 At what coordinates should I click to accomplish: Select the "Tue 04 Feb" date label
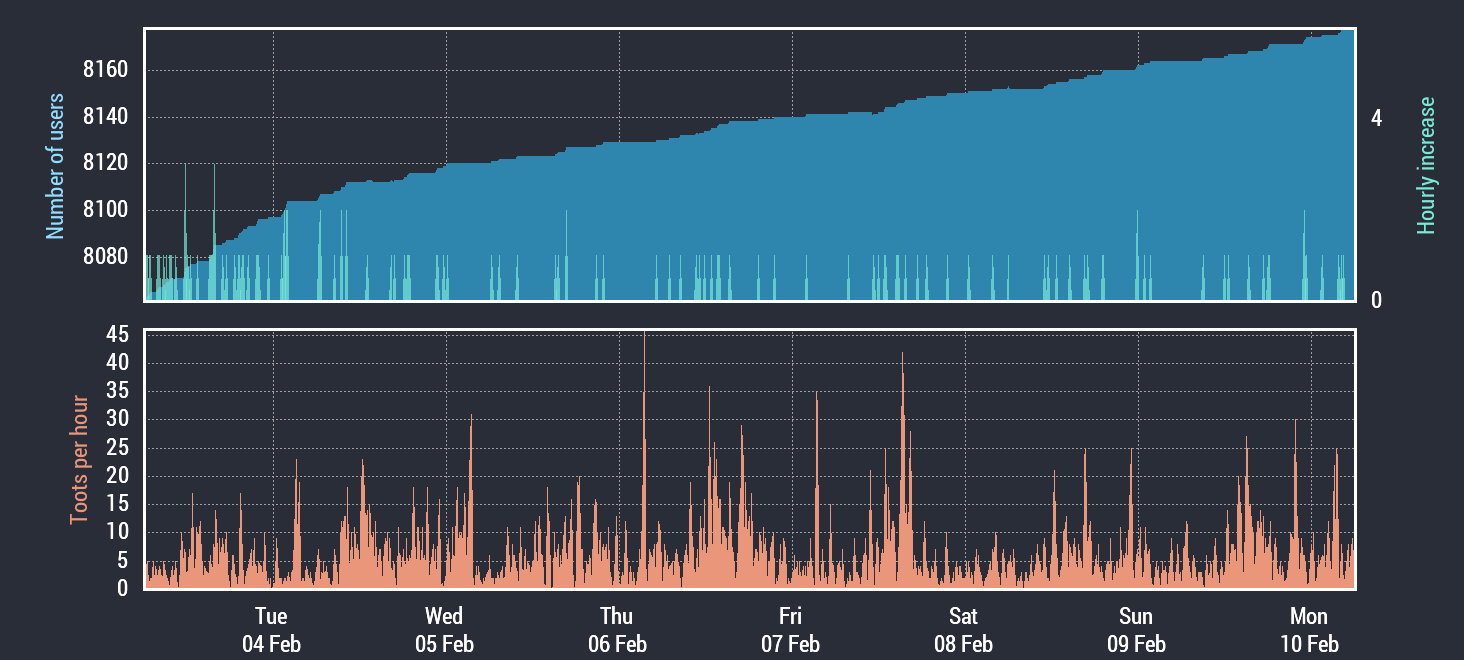(271, 629)
